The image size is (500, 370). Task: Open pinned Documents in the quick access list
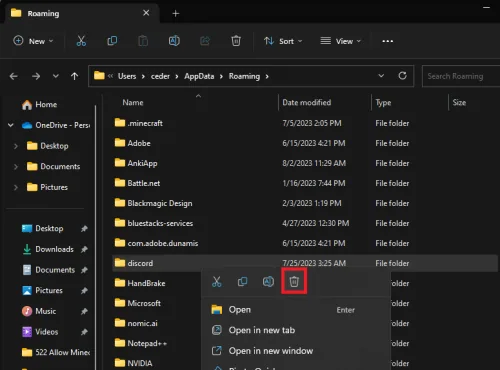[x=49, y=270]
